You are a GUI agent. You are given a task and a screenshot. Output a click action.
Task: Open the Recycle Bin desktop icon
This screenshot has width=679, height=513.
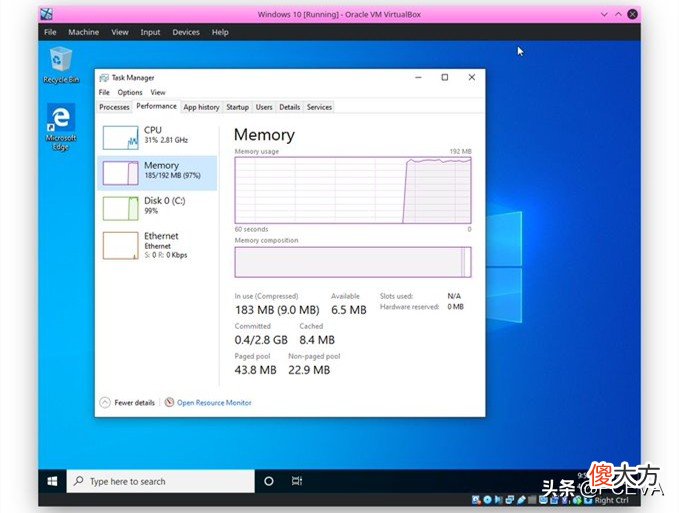coord(61,65)
